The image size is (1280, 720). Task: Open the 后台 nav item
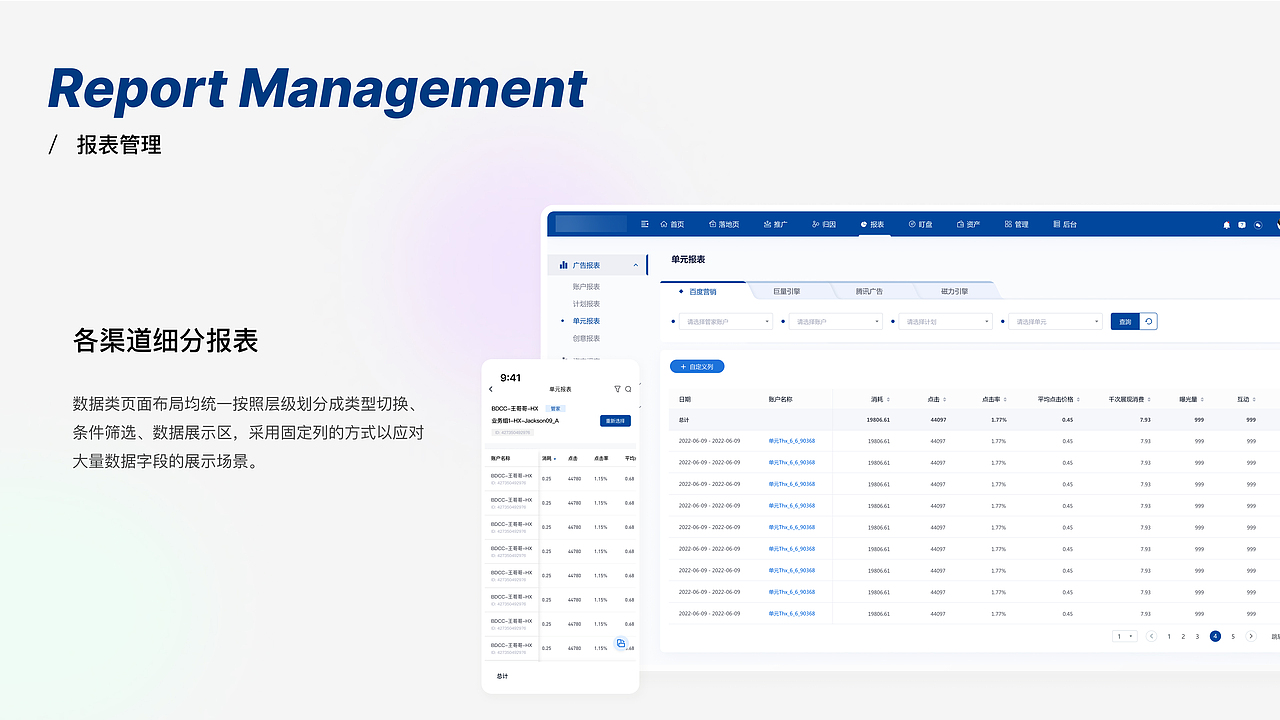coord(1065,224)
